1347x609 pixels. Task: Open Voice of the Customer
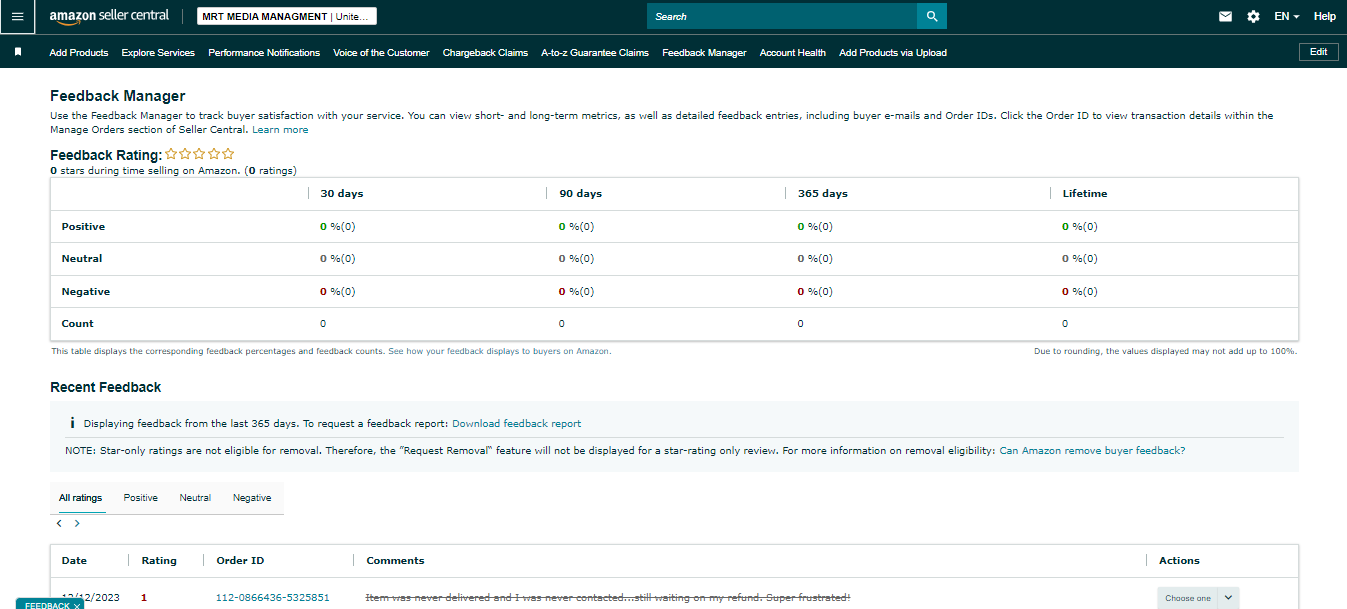[x=381, y=52]
